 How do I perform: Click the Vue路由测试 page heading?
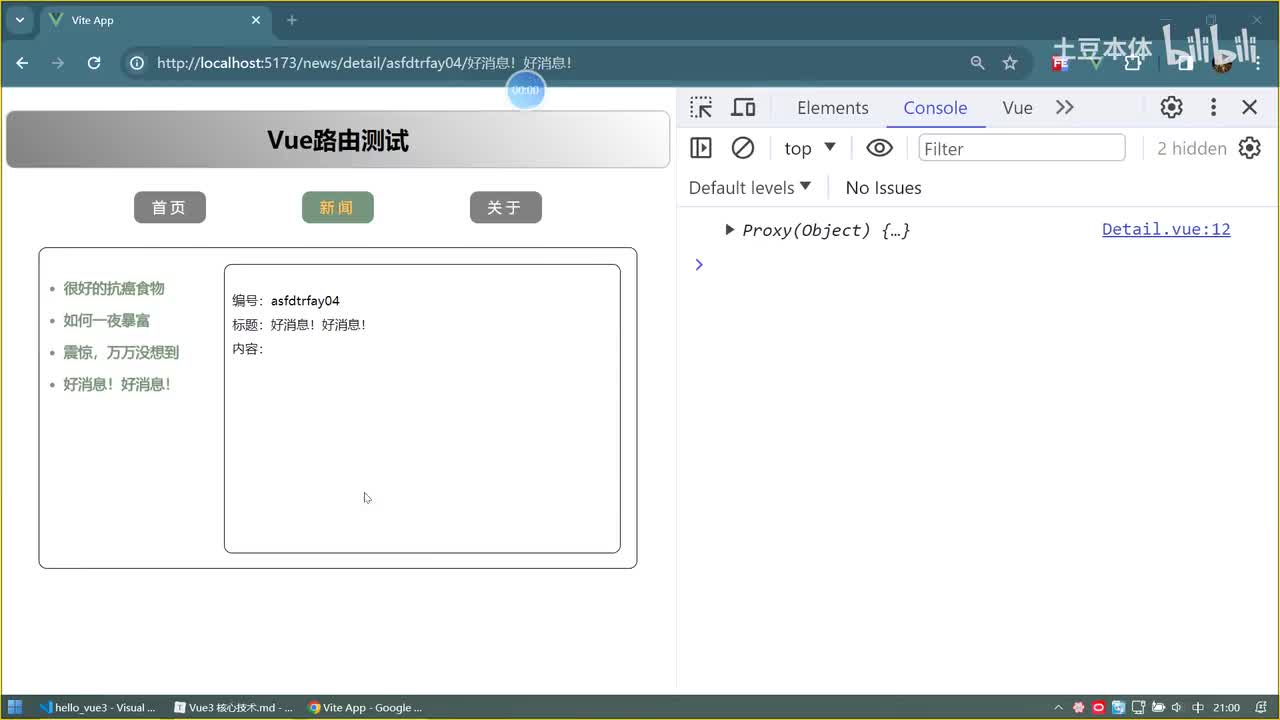tap(338, 140)
